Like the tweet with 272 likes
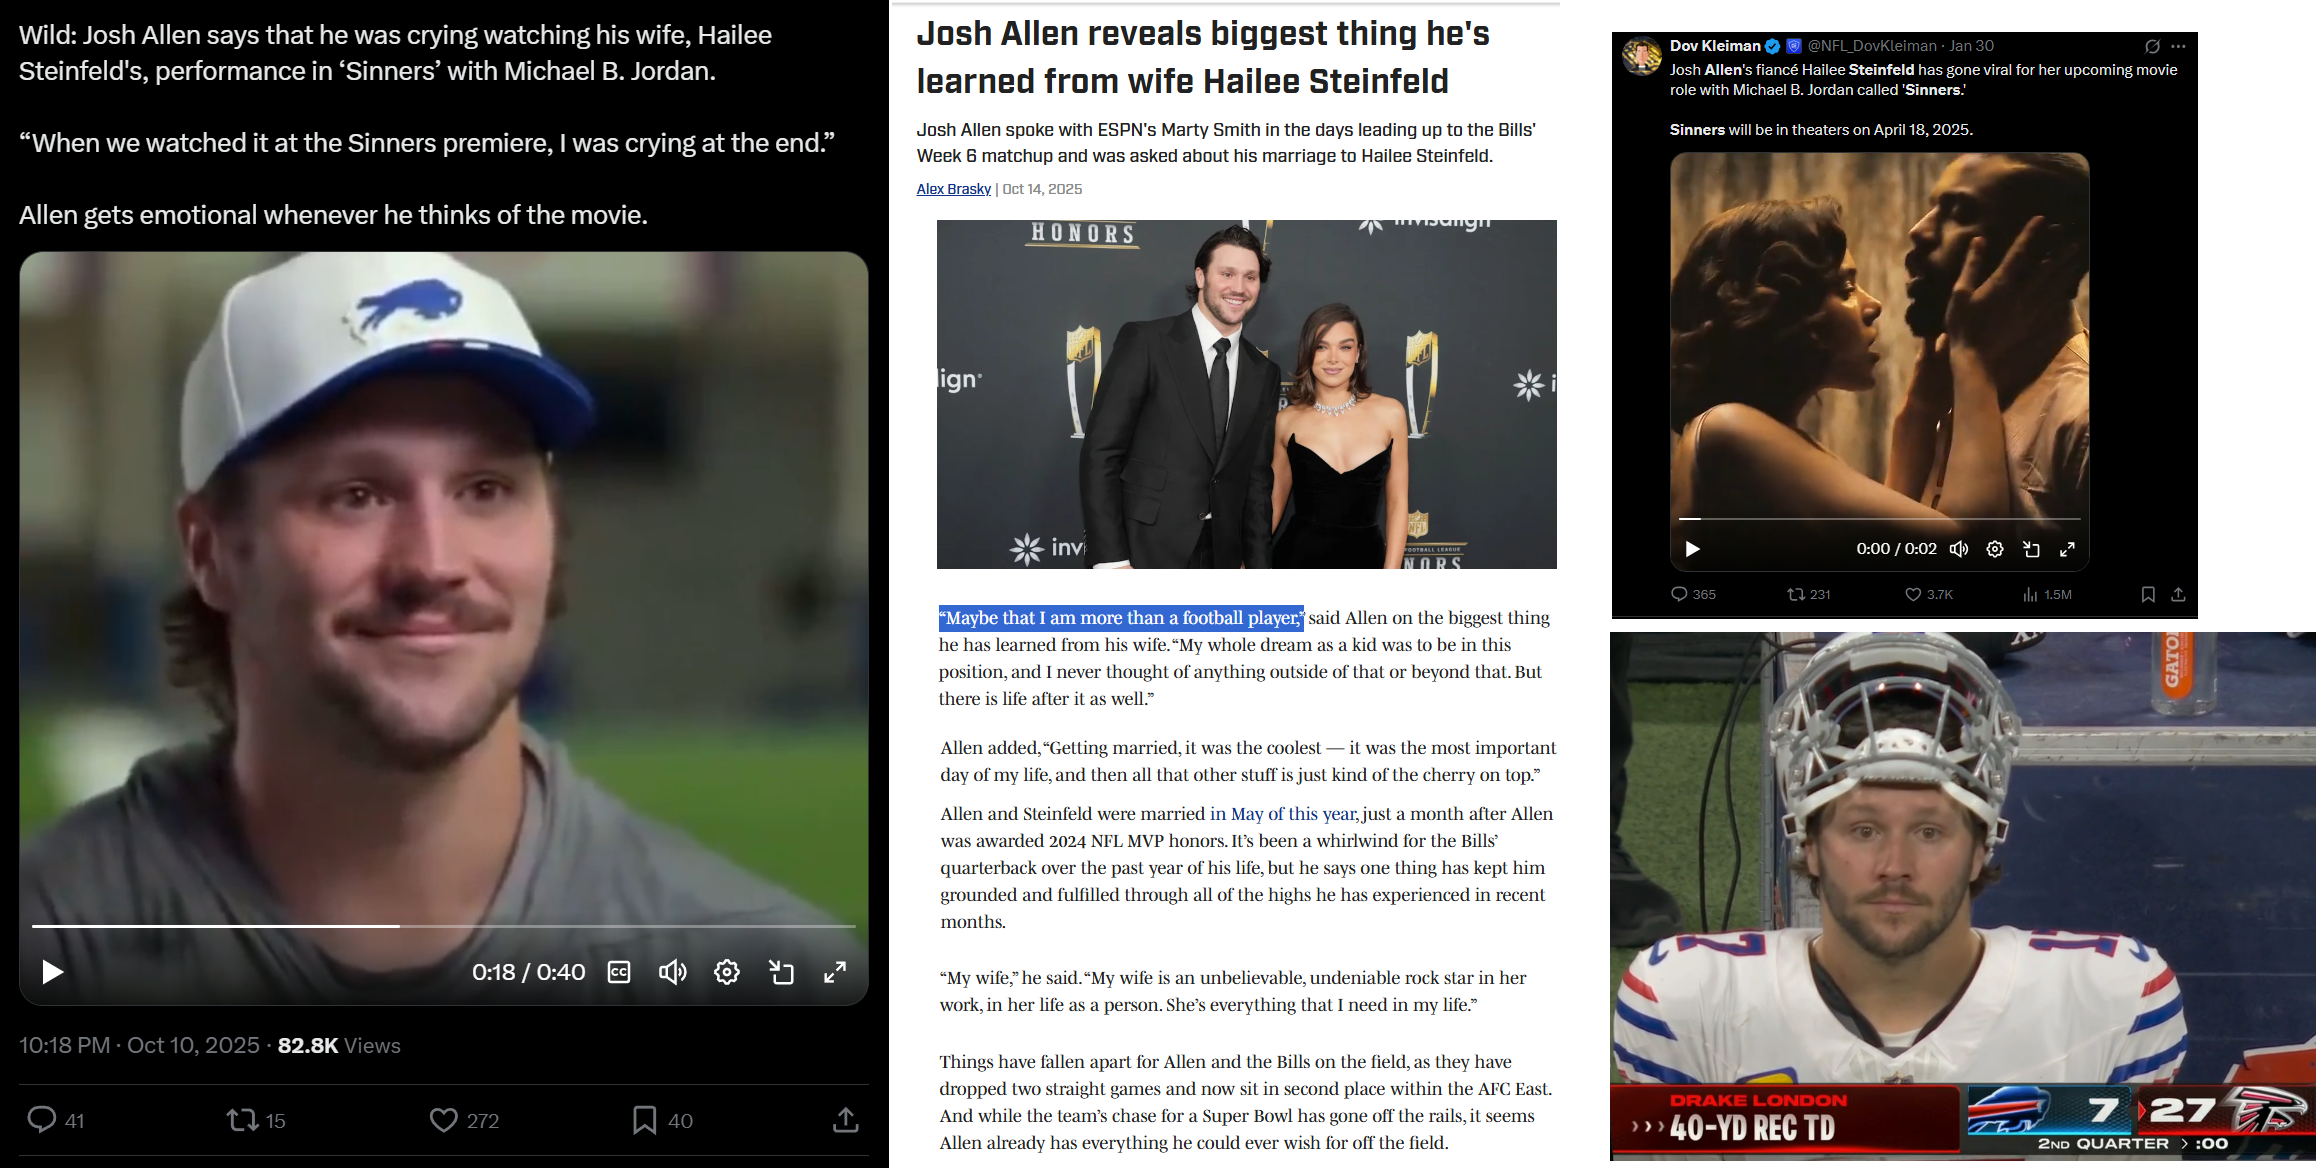This screenshot has width=2316, height=1168. [x=443, y=1119]
